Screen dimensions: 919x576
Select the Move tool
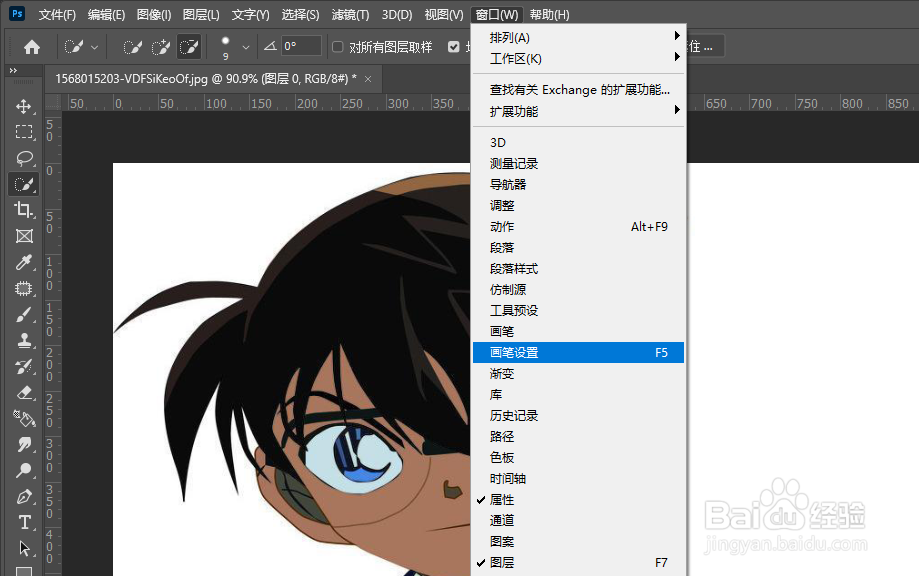tap(24, 106)
